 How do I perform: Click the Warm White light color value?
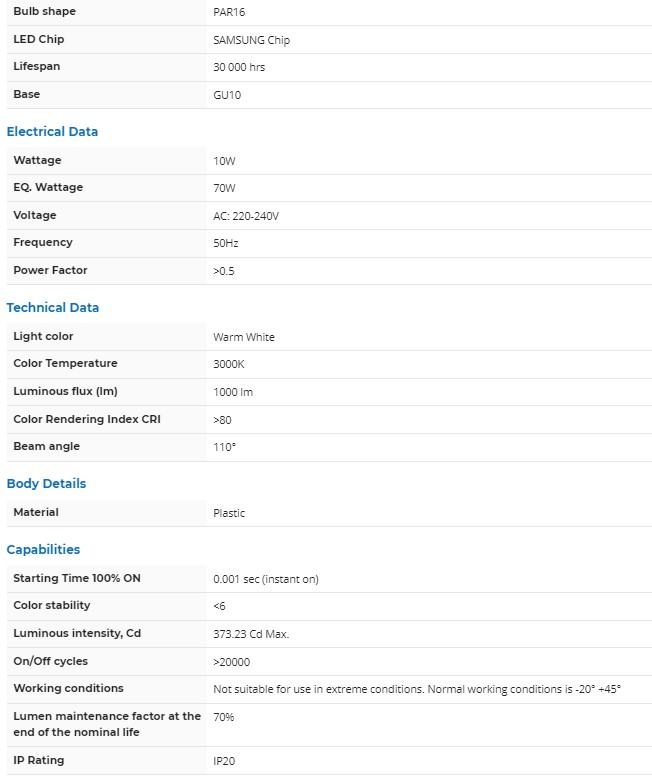[244, 337]
